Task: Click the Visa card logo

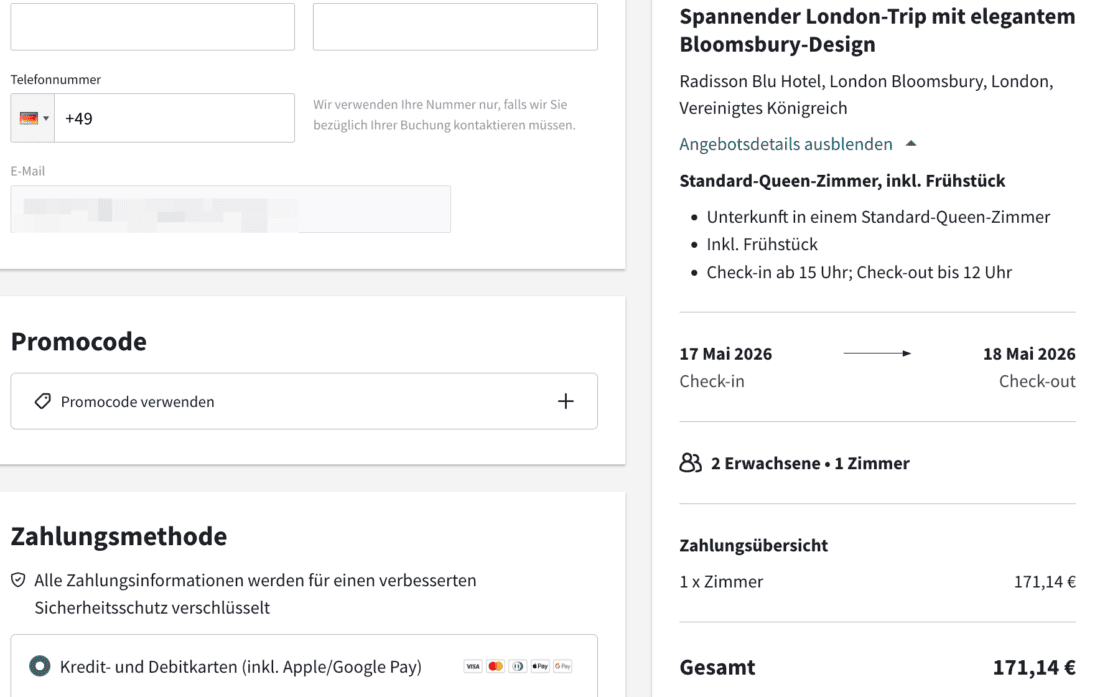Action: tap(473, 666)
